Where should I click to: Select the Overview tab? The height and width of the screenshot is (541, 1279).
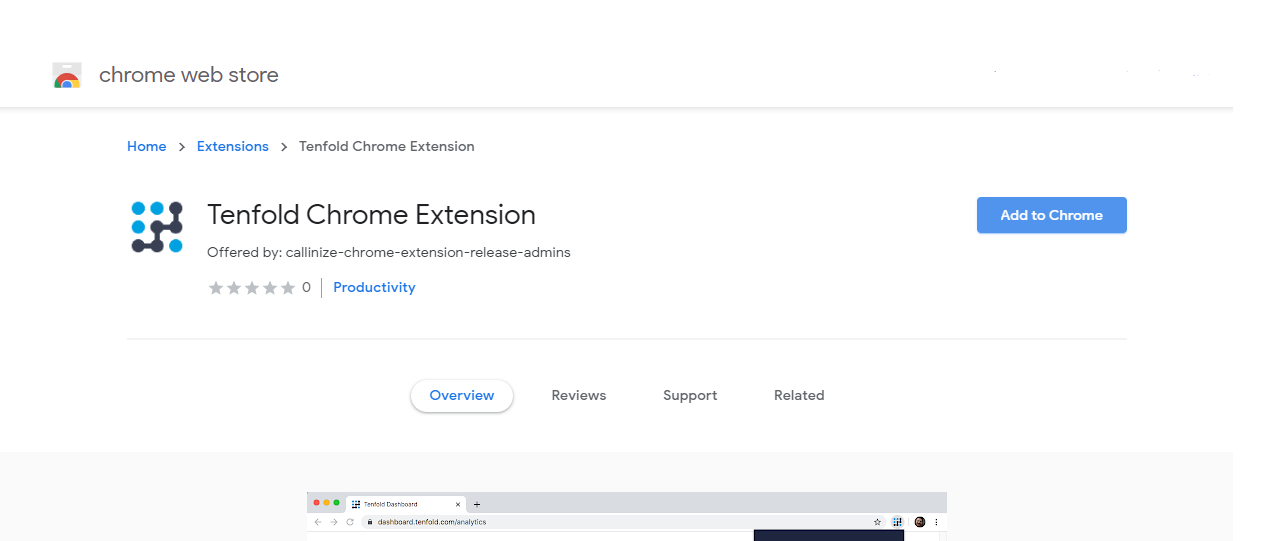[462, 395]
